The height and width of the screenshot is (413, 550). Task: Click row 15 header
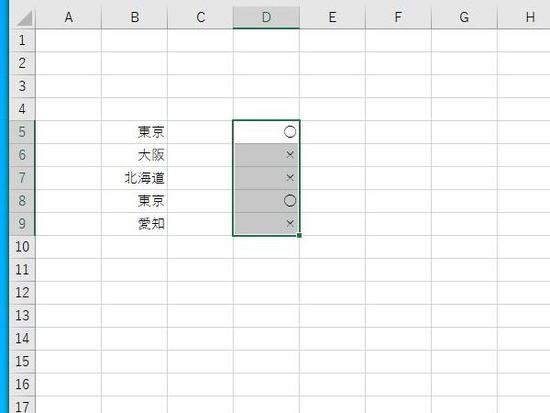(22, 361)
